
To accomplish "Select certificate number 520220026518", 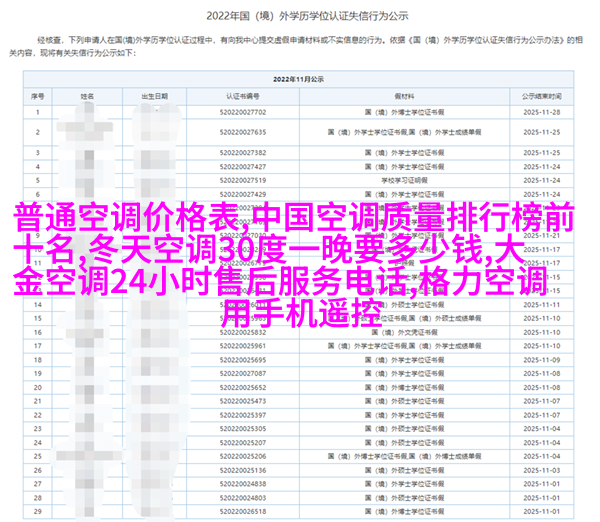I will tap(243, 511).
